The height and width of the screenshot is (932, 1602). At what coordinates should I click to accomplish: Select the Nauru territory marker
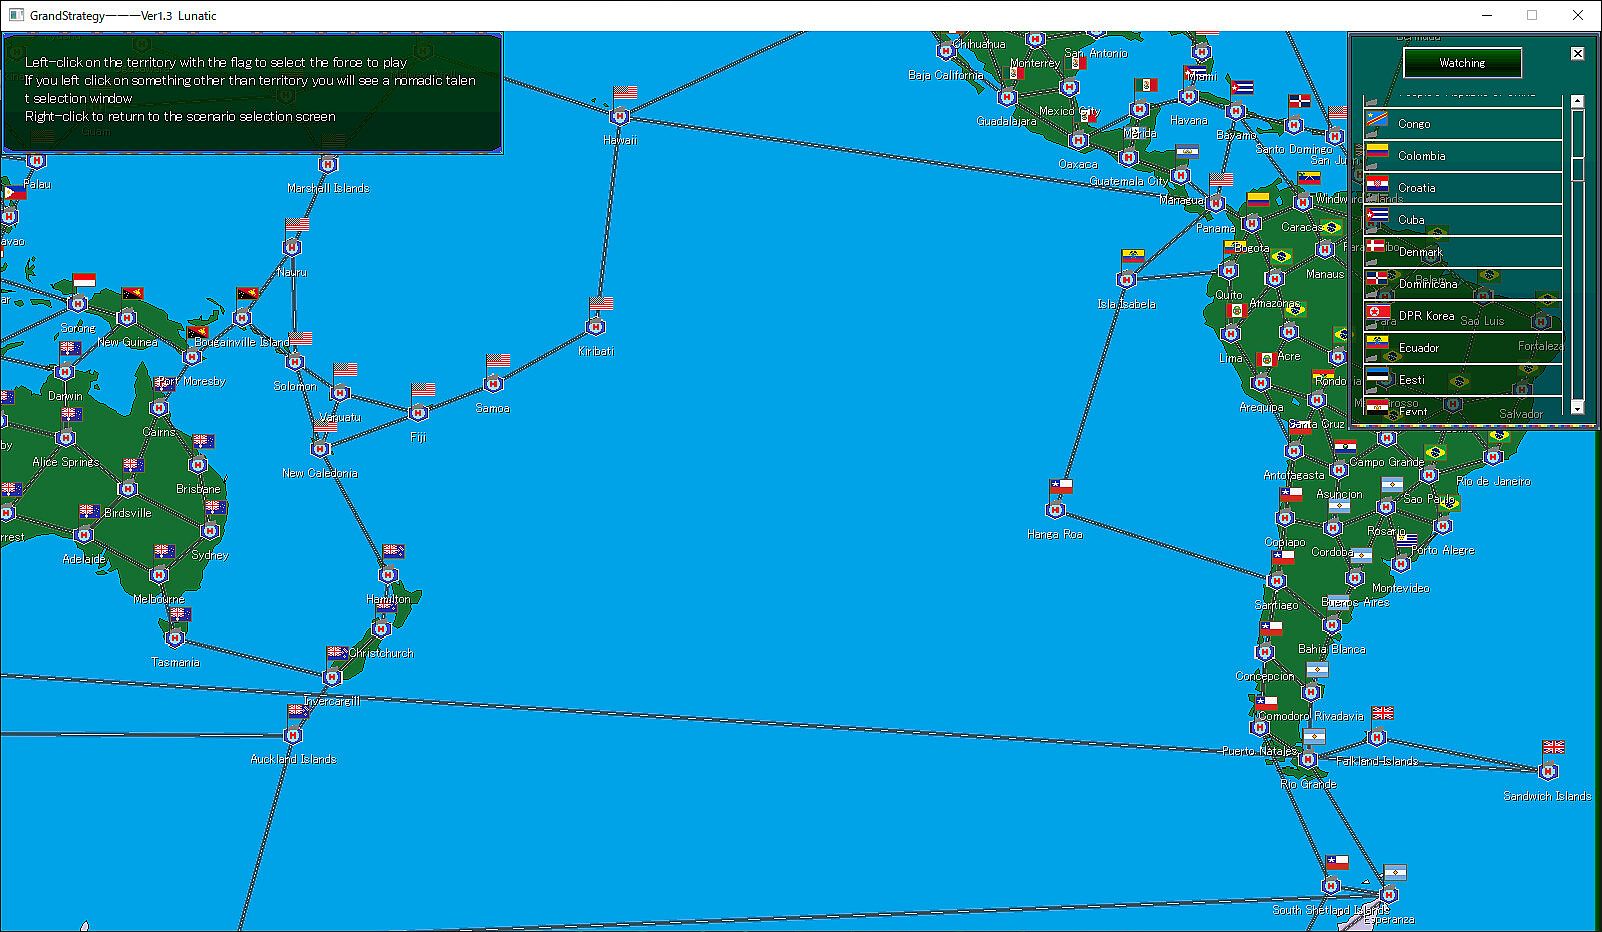point(292,248)
